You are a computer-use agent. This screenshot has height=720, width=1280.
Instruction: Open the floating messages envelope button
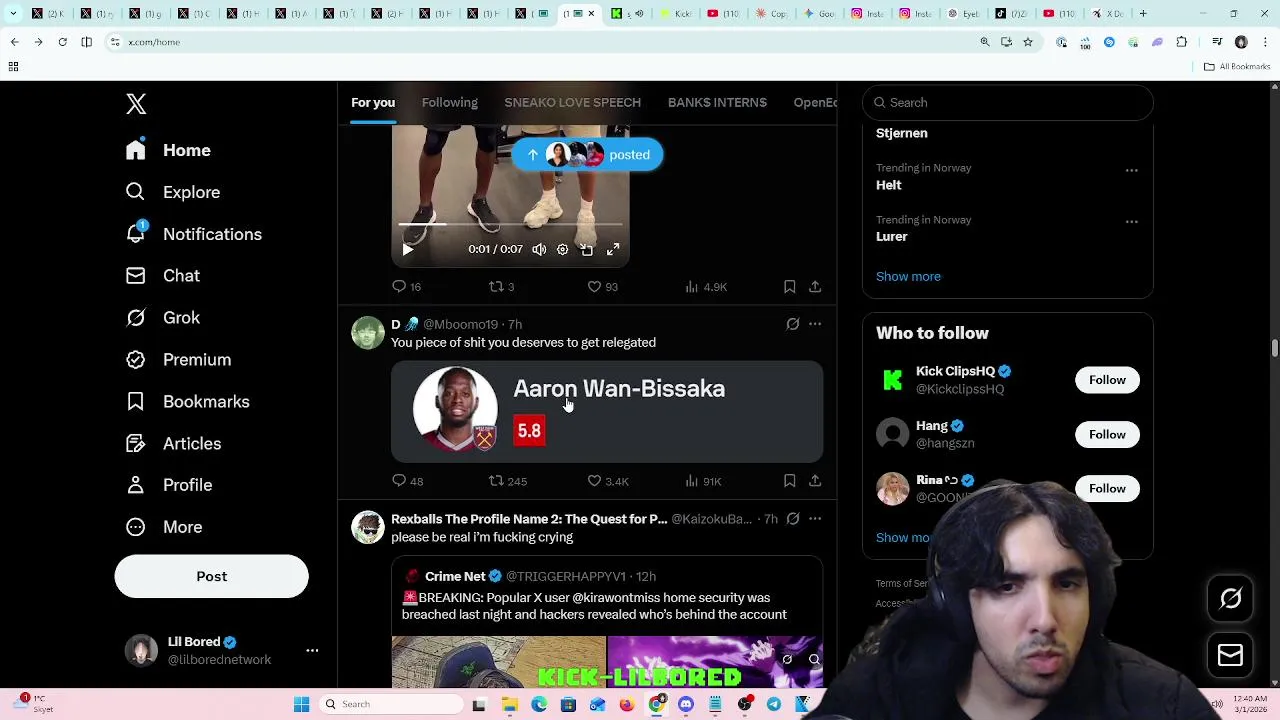pyautogui.click(x=1230, y=655)
